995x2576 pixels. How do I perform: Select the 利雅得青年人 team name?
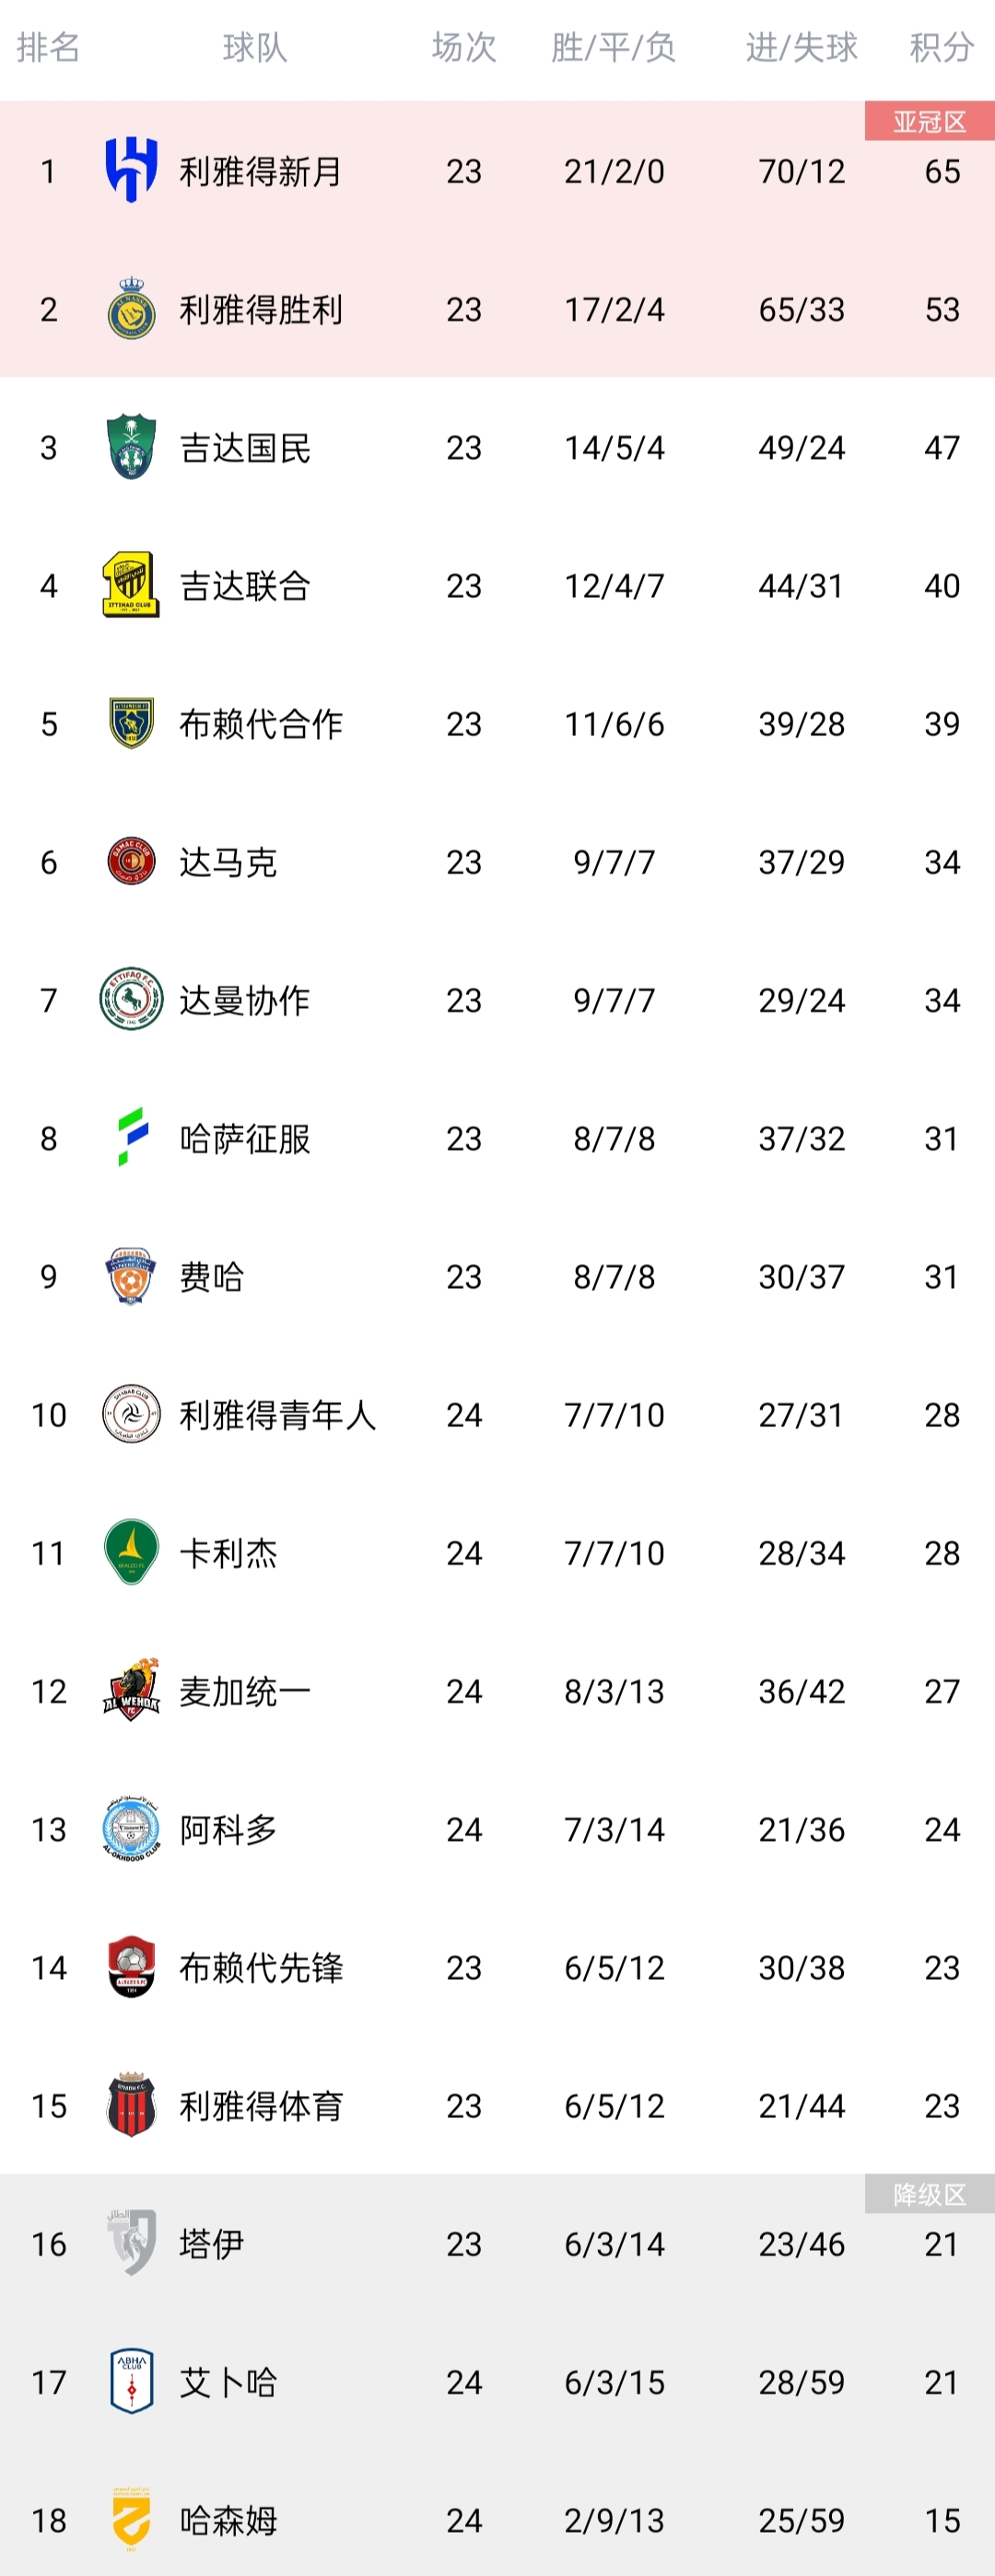click(278, 1415)
